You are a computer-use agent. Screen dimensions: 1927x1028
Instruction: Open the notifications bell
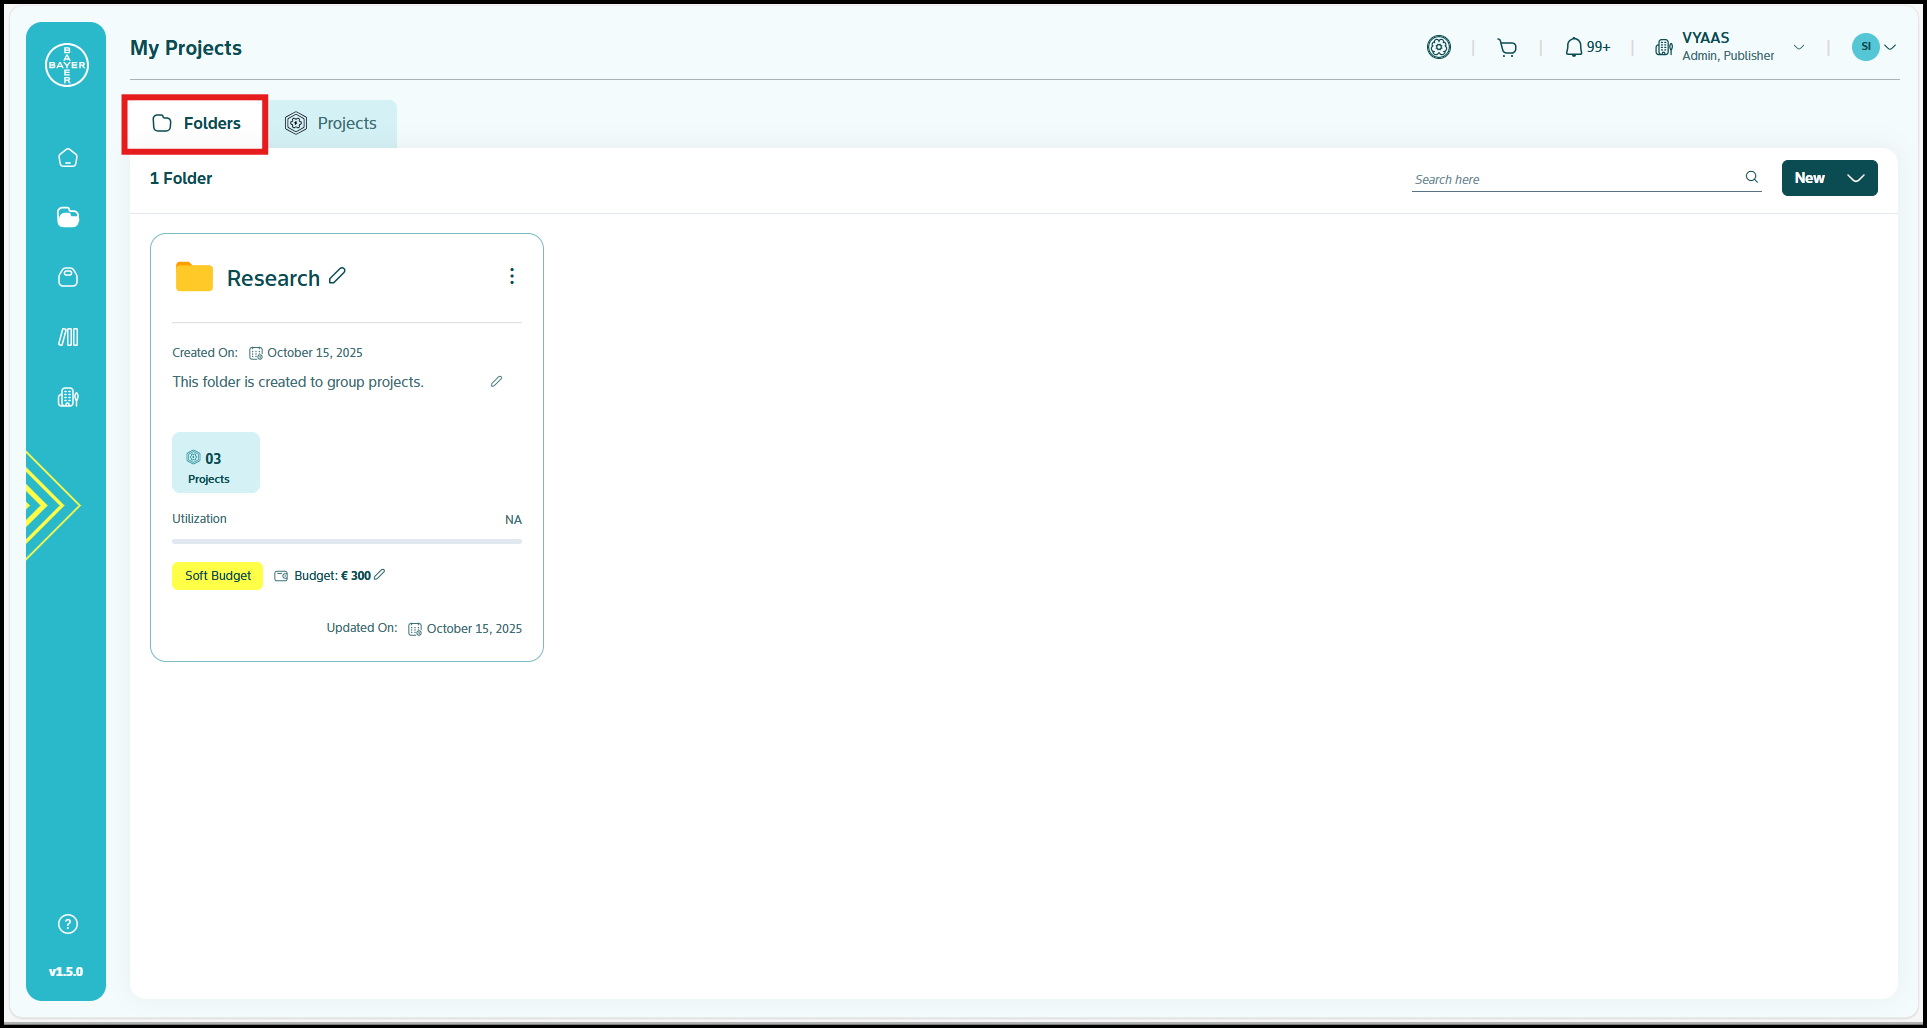pyautogui.click(x=1574, y=47)
